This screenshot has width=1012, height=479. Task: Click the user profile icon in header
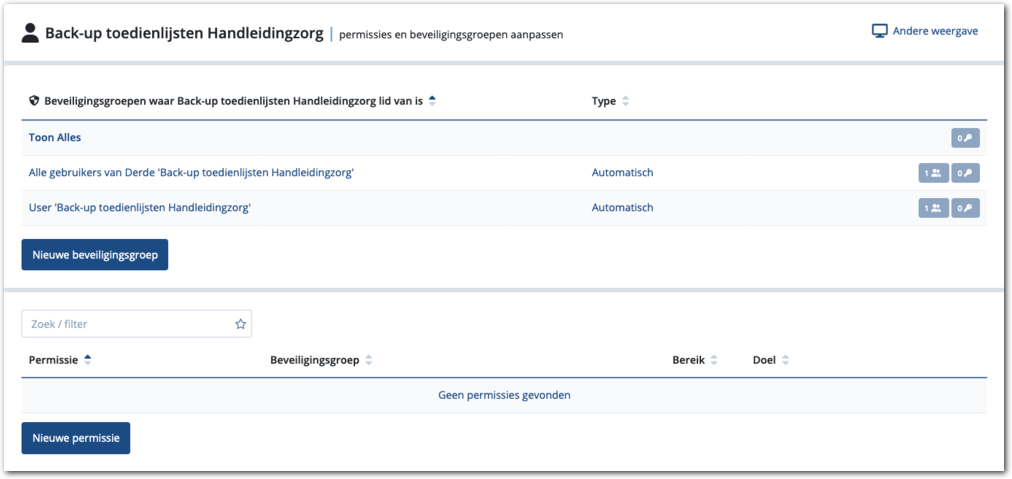pyautogui.click(x=31, y=34)
